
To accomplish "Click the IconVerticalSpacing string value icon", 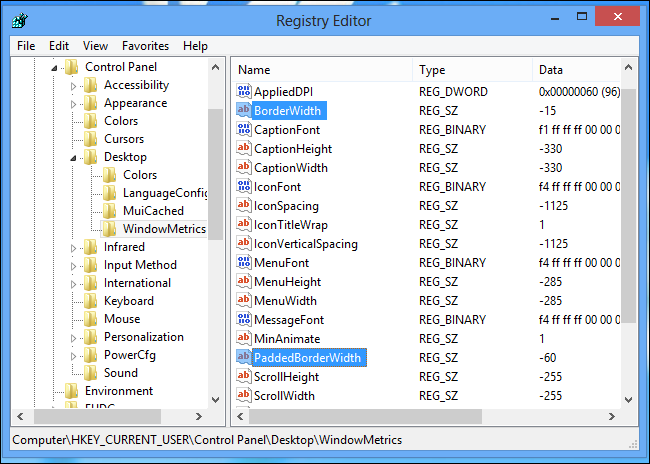I will [244, 243].
